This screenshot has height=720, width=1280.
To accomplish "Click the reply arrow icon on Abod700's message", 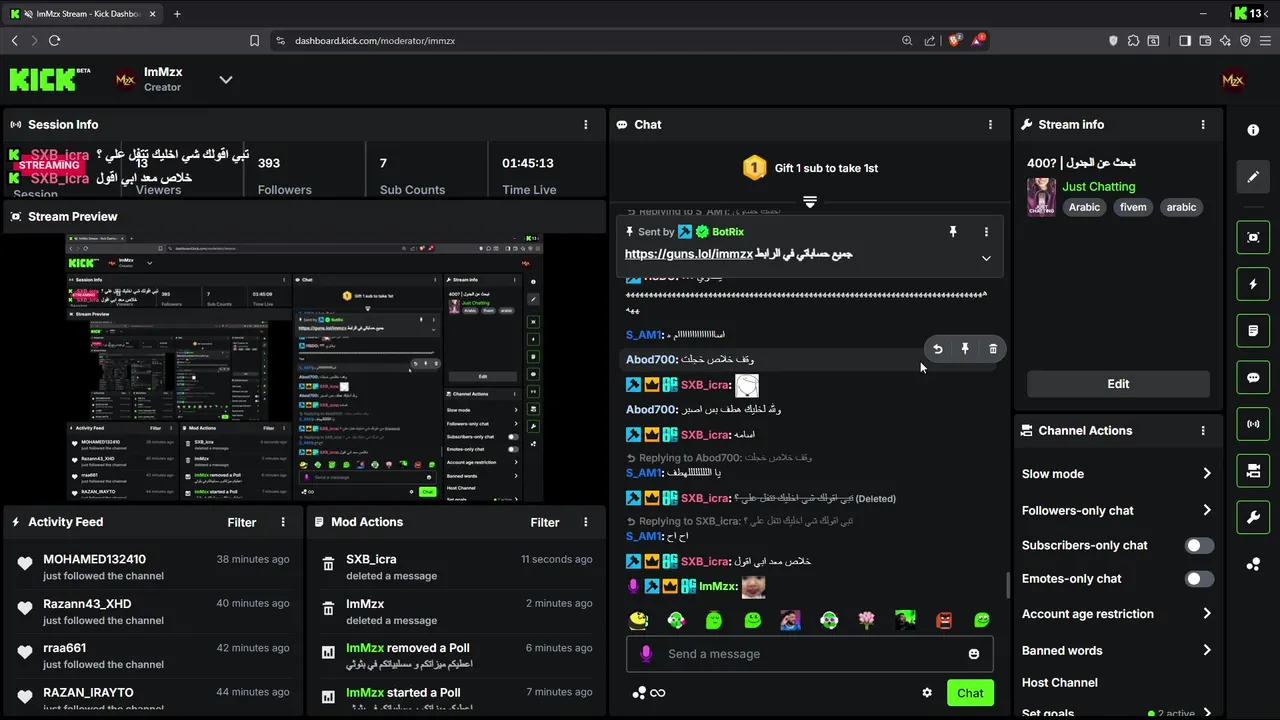I will (937, 349).
